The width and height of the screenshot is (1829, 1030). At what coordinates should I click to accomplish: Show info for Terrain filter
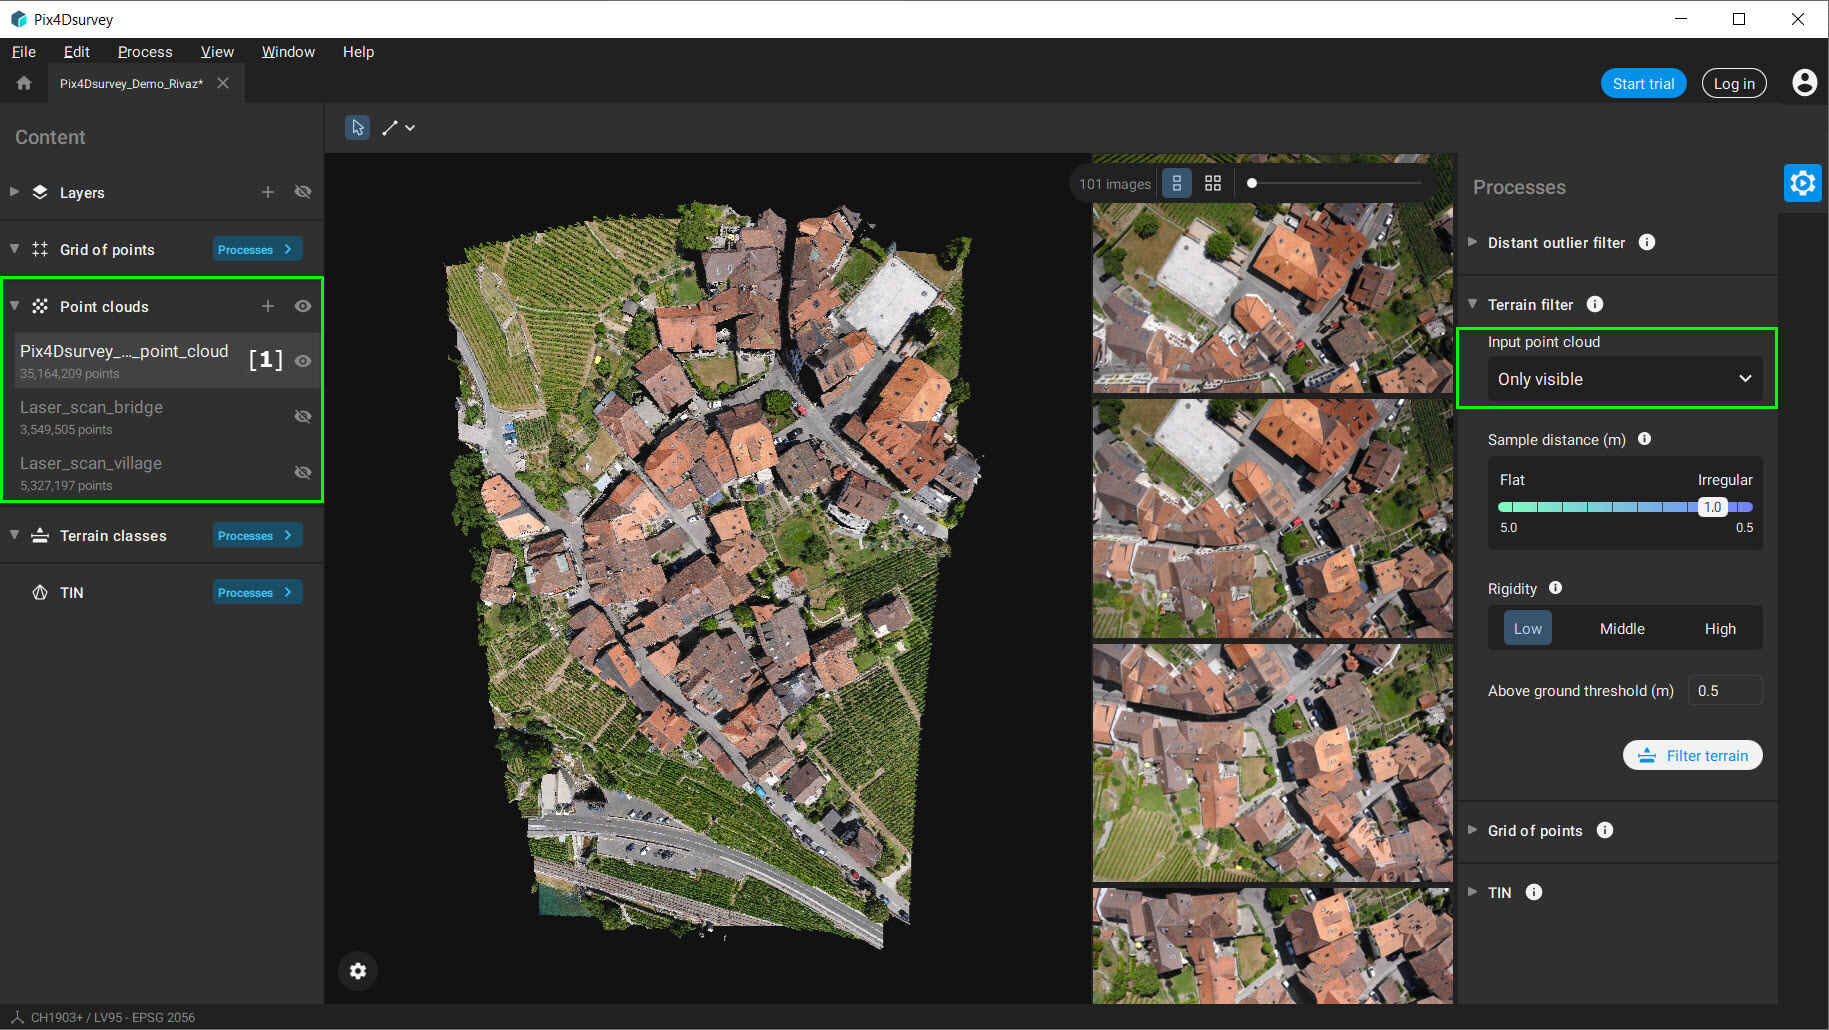click(1595, 304)
